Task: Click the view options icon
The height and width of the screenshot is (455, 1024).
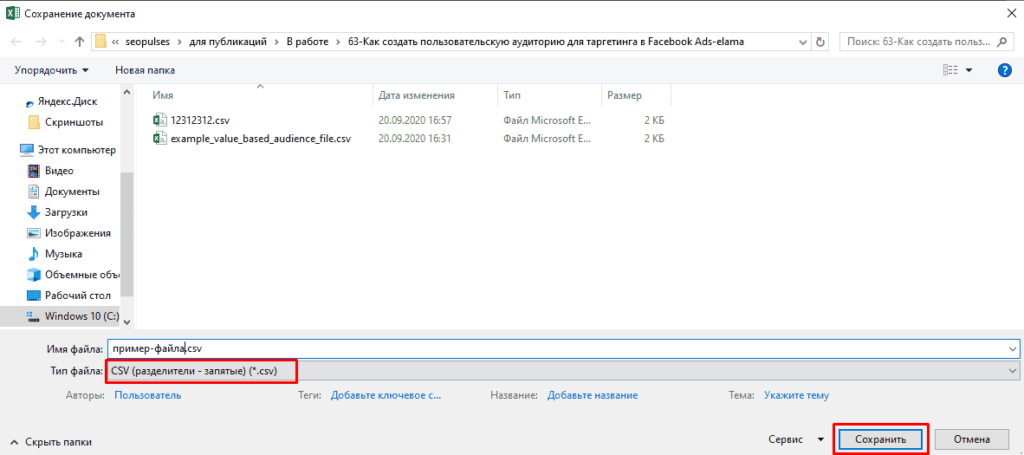Action: coord(951,70)
